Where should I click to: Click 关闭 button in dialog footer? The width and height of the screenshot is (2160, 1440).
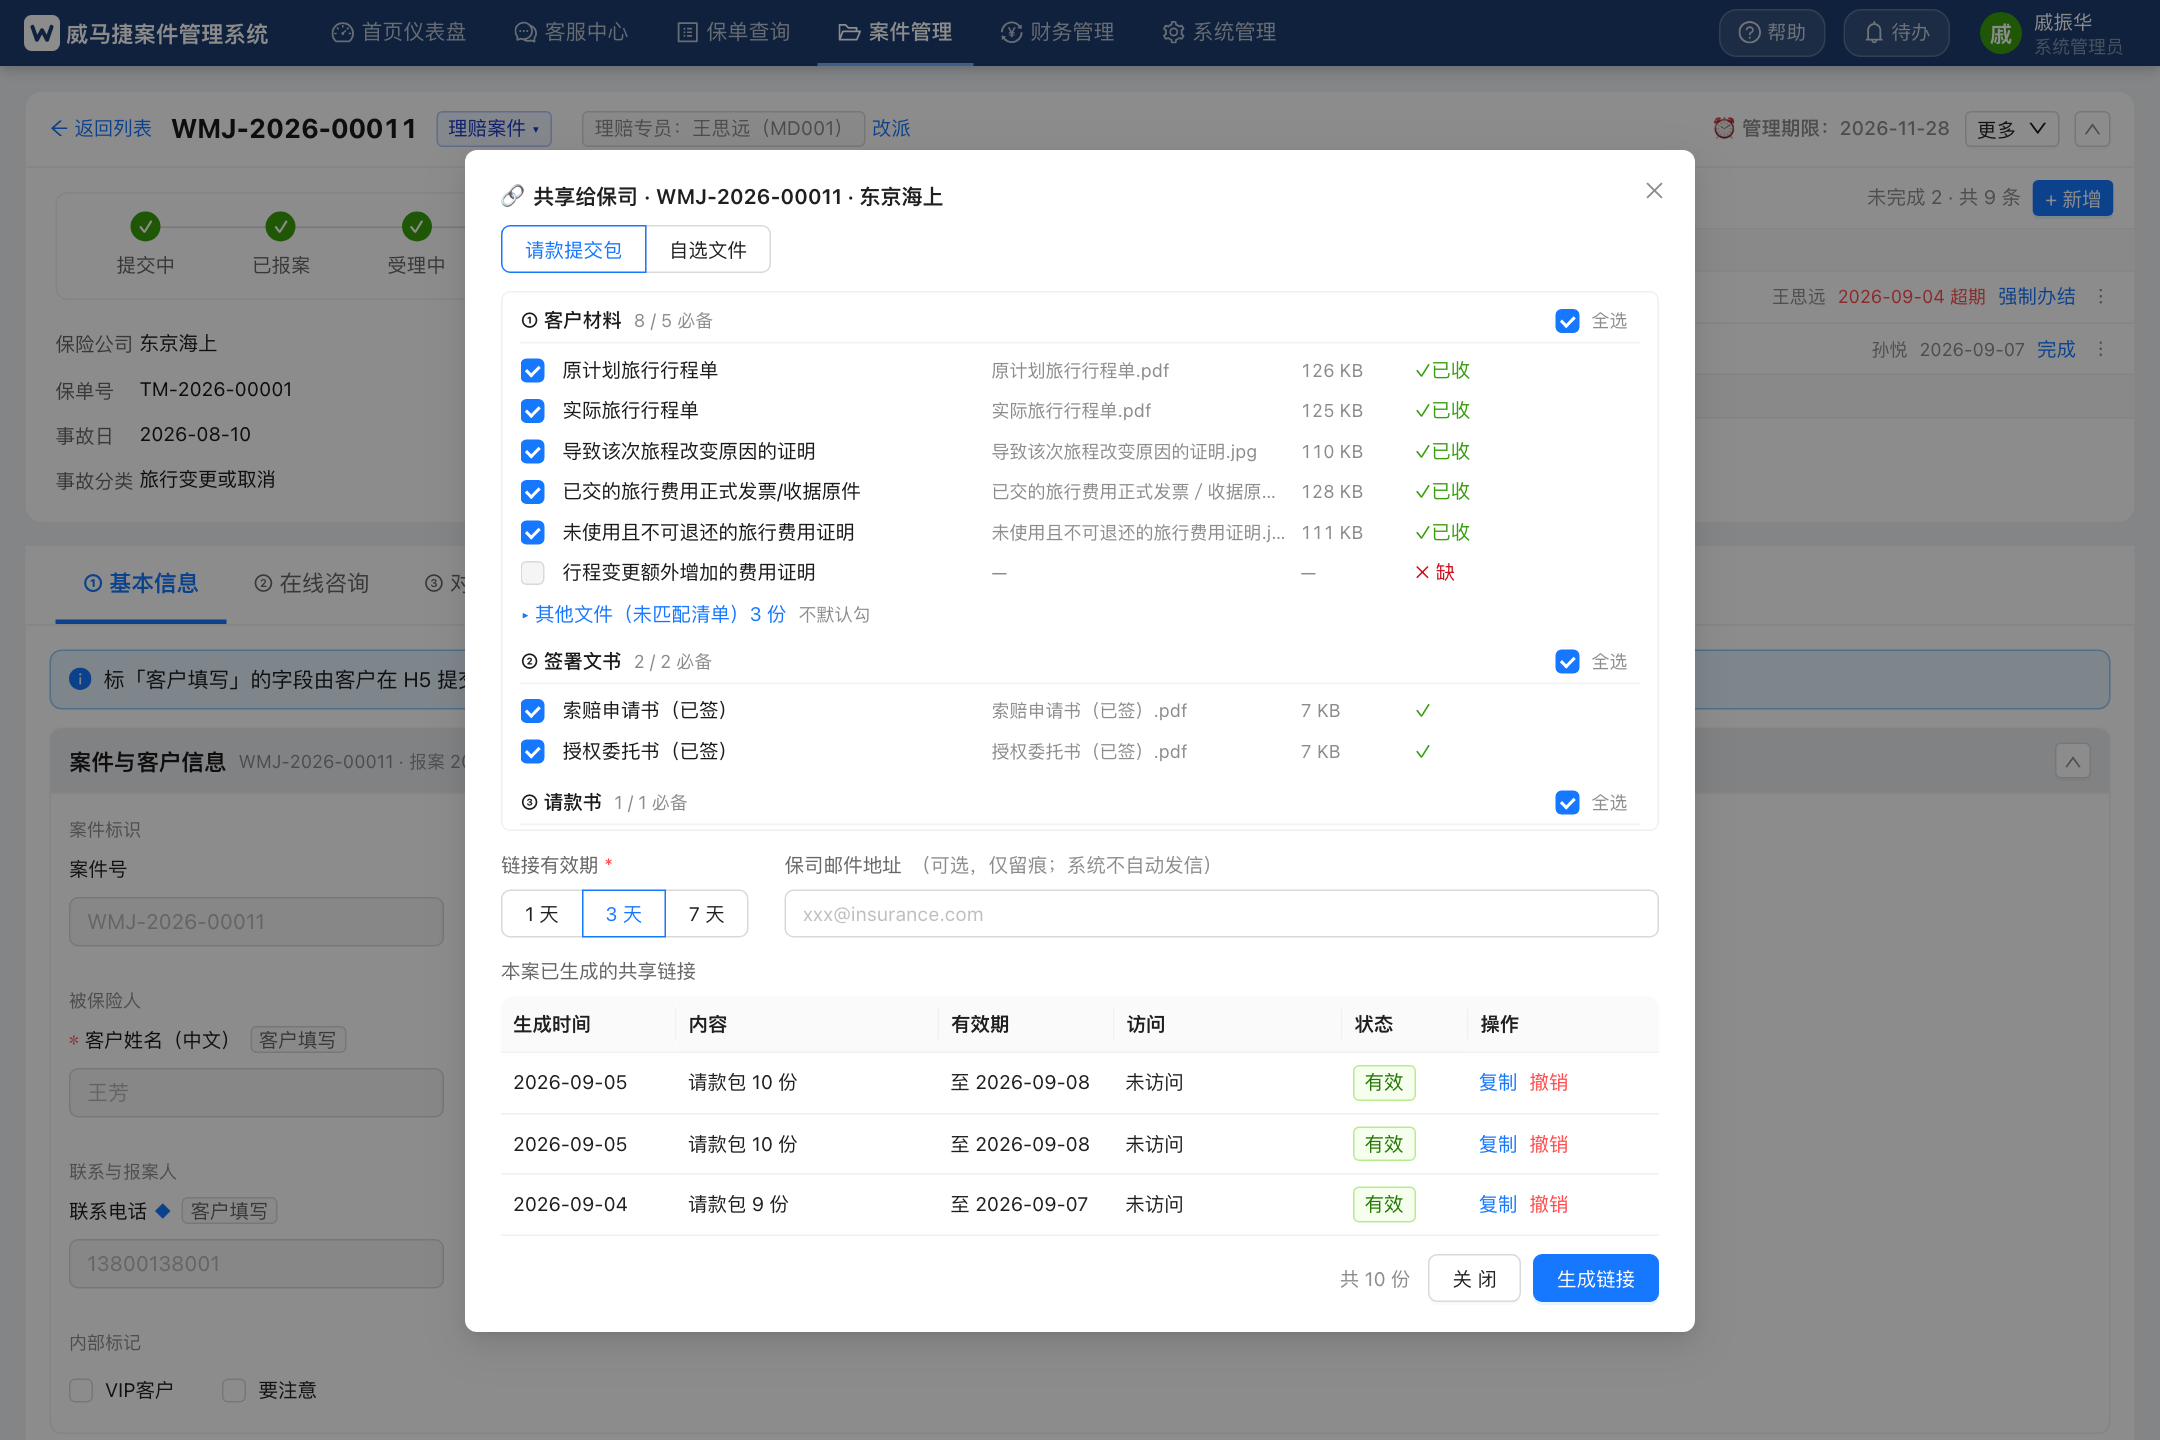click(1474, 1278)
